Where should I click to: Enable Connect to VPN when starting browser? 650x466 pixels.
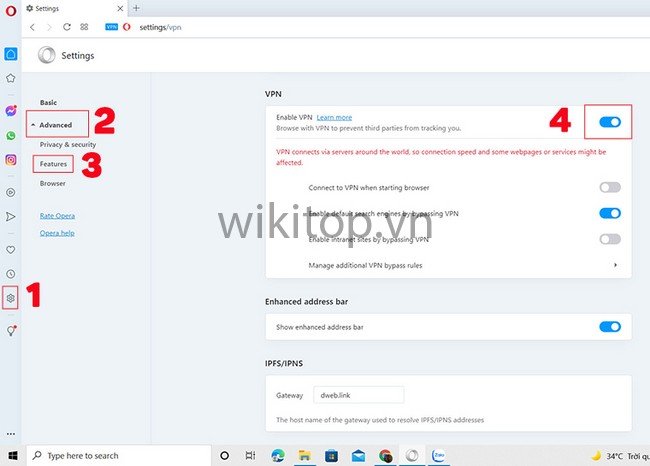(x=609, y=187)
